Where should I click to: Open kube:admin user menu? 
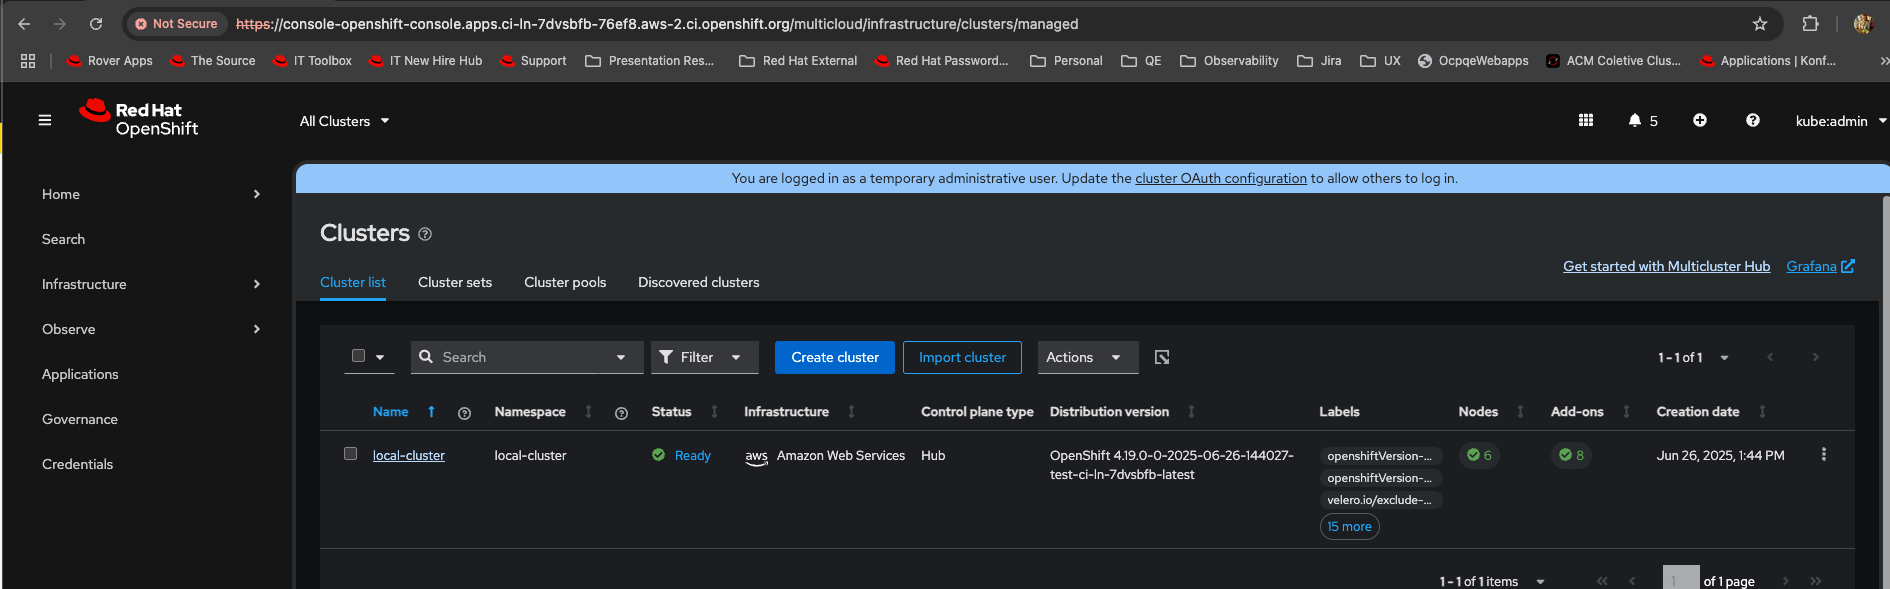click(x=1840, y=121)
